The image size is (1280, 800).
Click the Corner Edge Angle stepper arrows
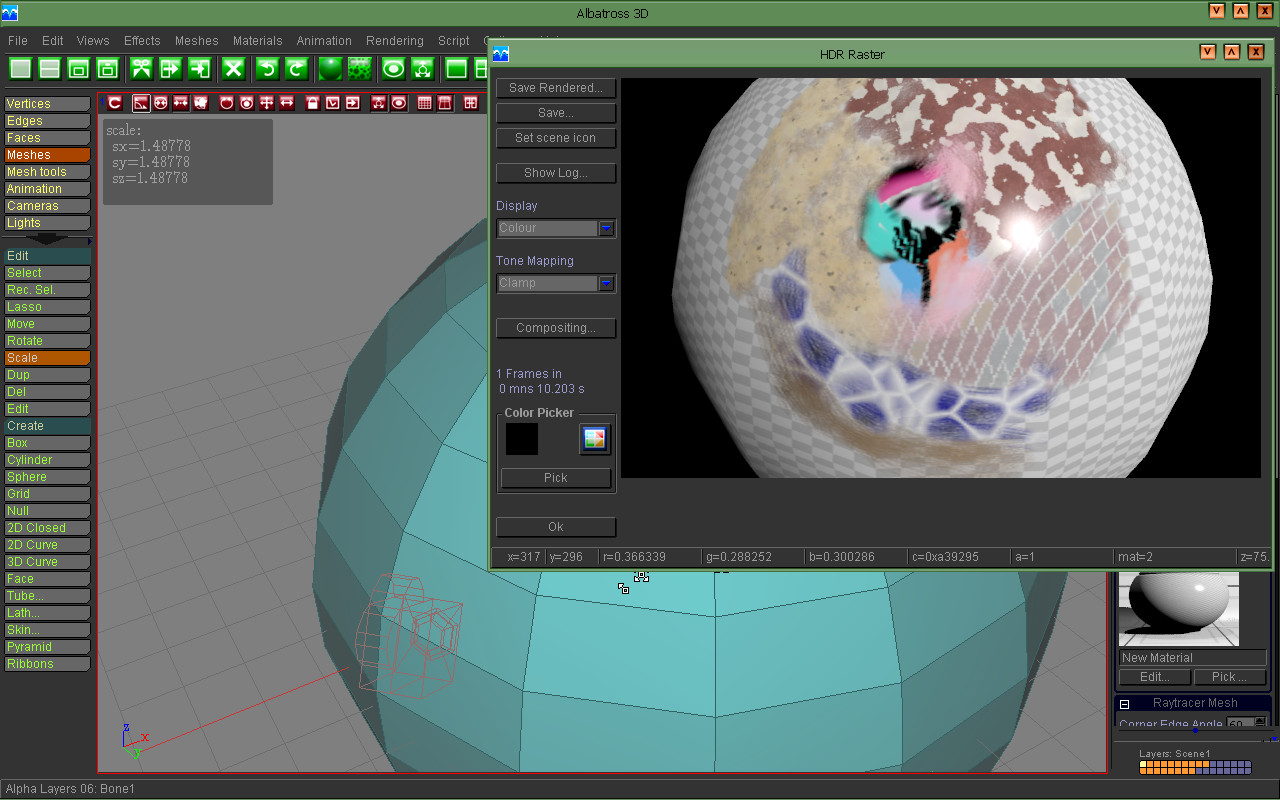[x=1260, y=722]
